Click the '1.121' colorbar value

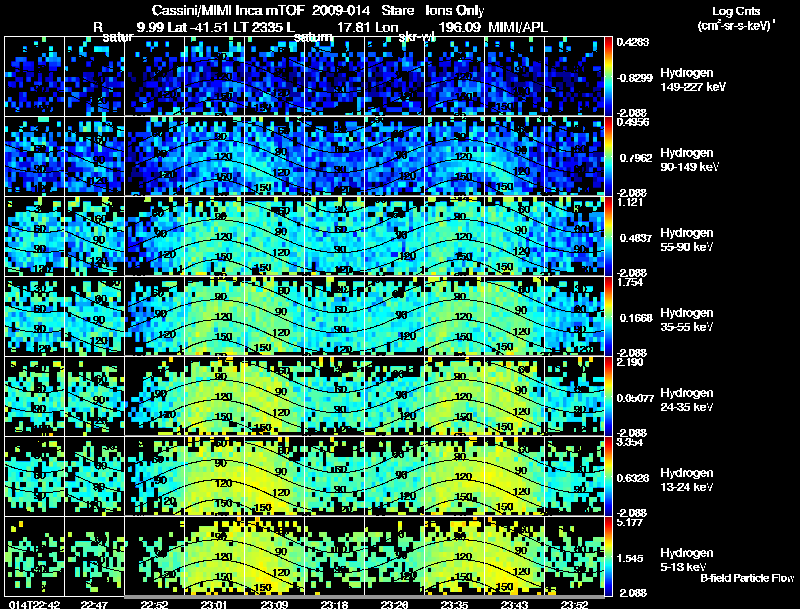[630, 202]
